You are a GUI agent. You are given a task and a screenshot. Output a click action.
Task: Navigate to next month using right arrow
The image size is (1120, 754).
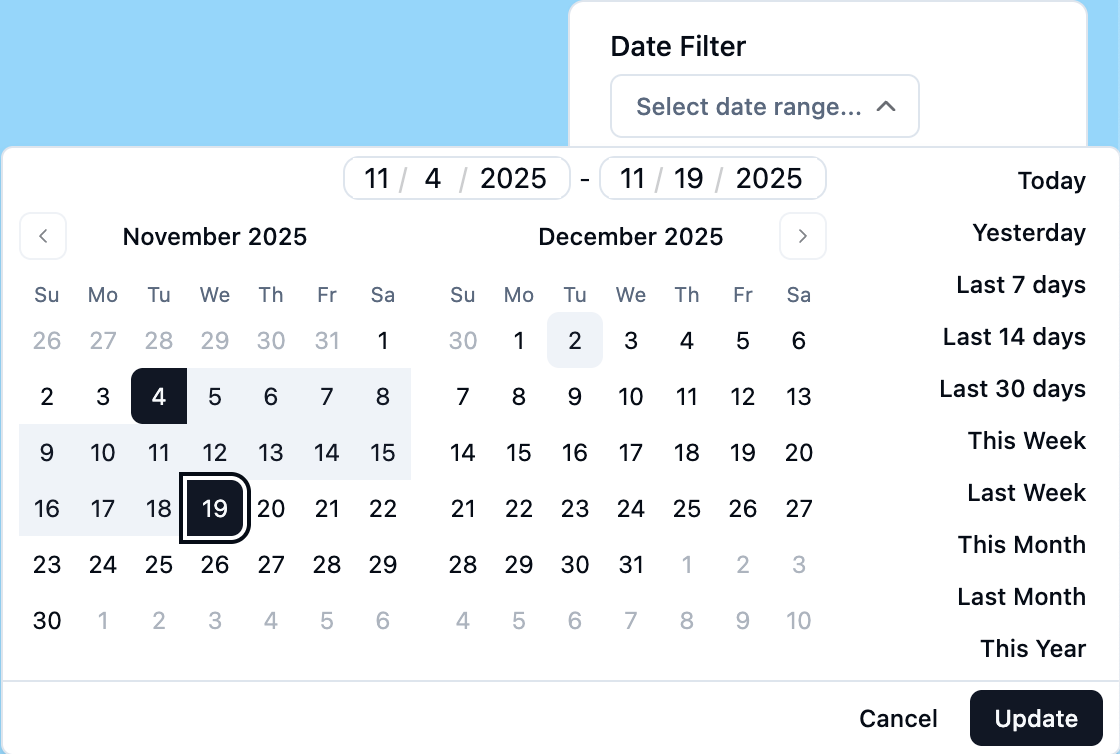pyautogui.click(x=803, y=236)
